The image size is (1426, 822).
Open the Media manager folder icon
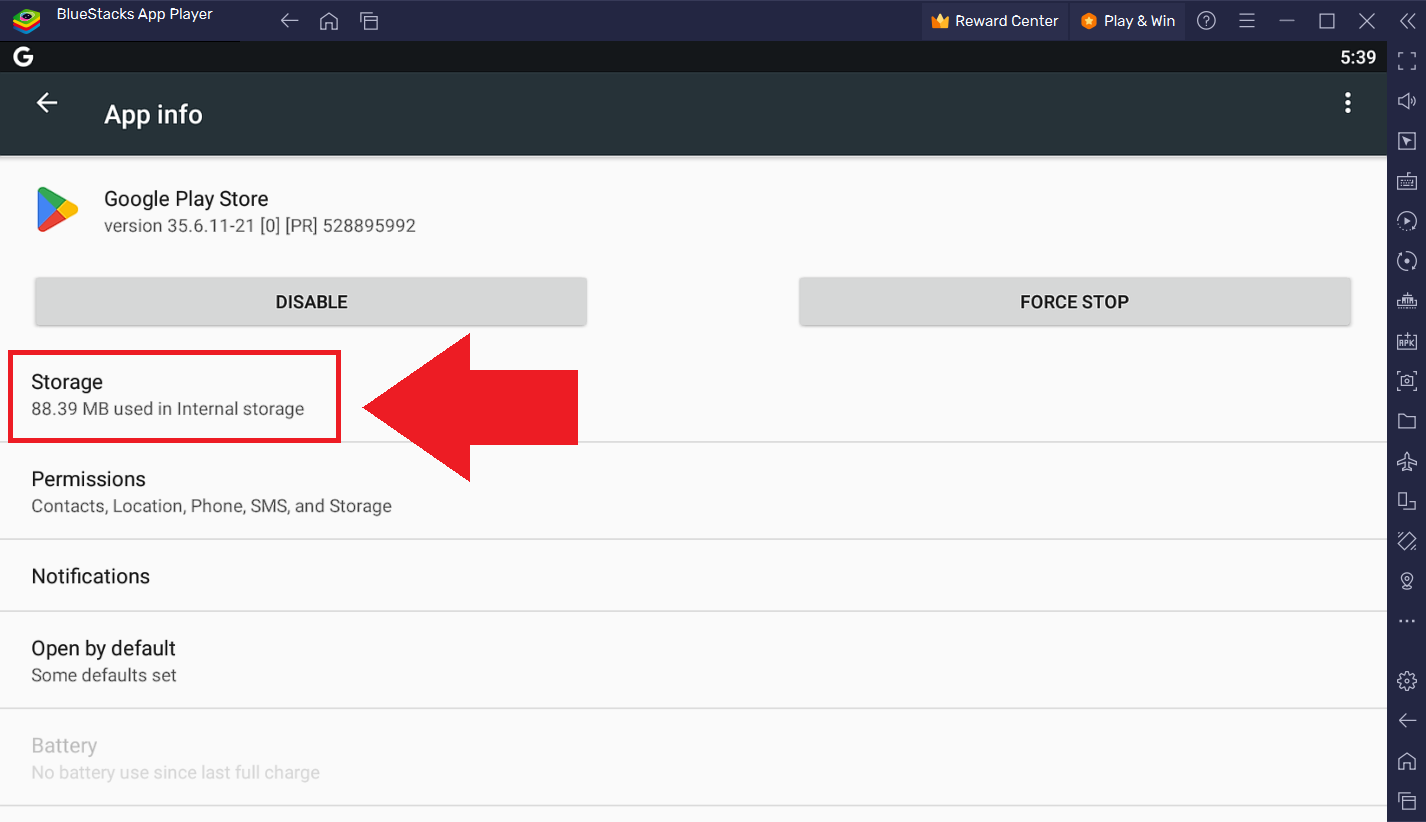coord(1406,421)
